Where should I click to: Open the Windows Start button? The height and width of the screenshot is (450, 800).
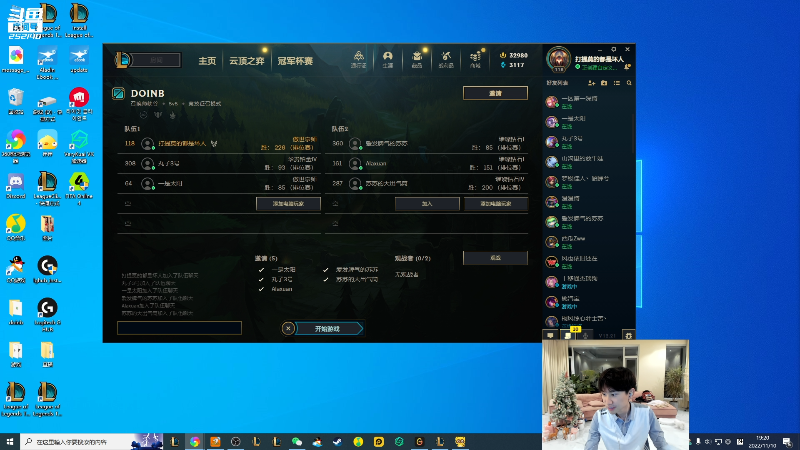(10, 441)
